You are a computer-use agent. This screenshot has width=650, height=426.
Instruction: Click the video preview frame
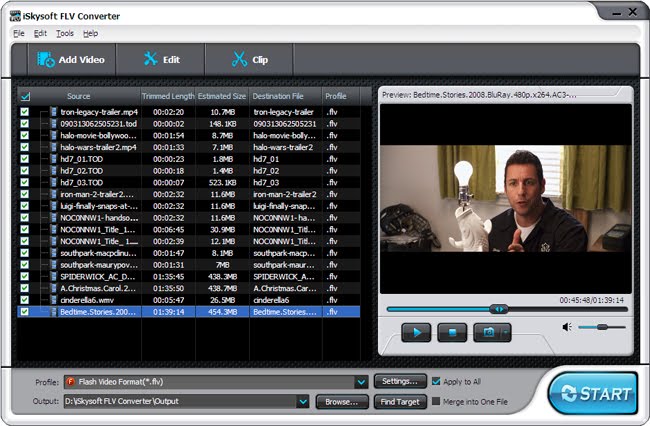point(506,199)
